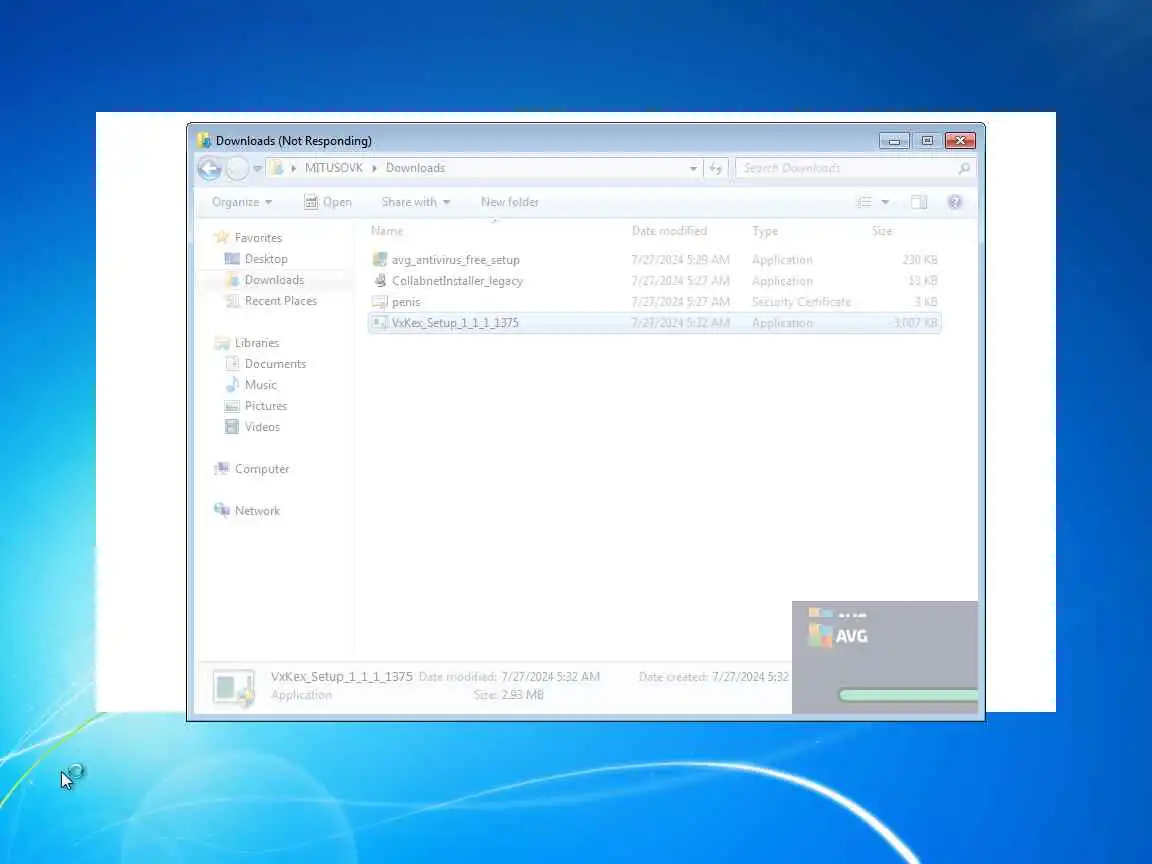The width and height of the screenshot is (1152, 864).
Task: Open the Music library
Action: click(x=261, y=385)
